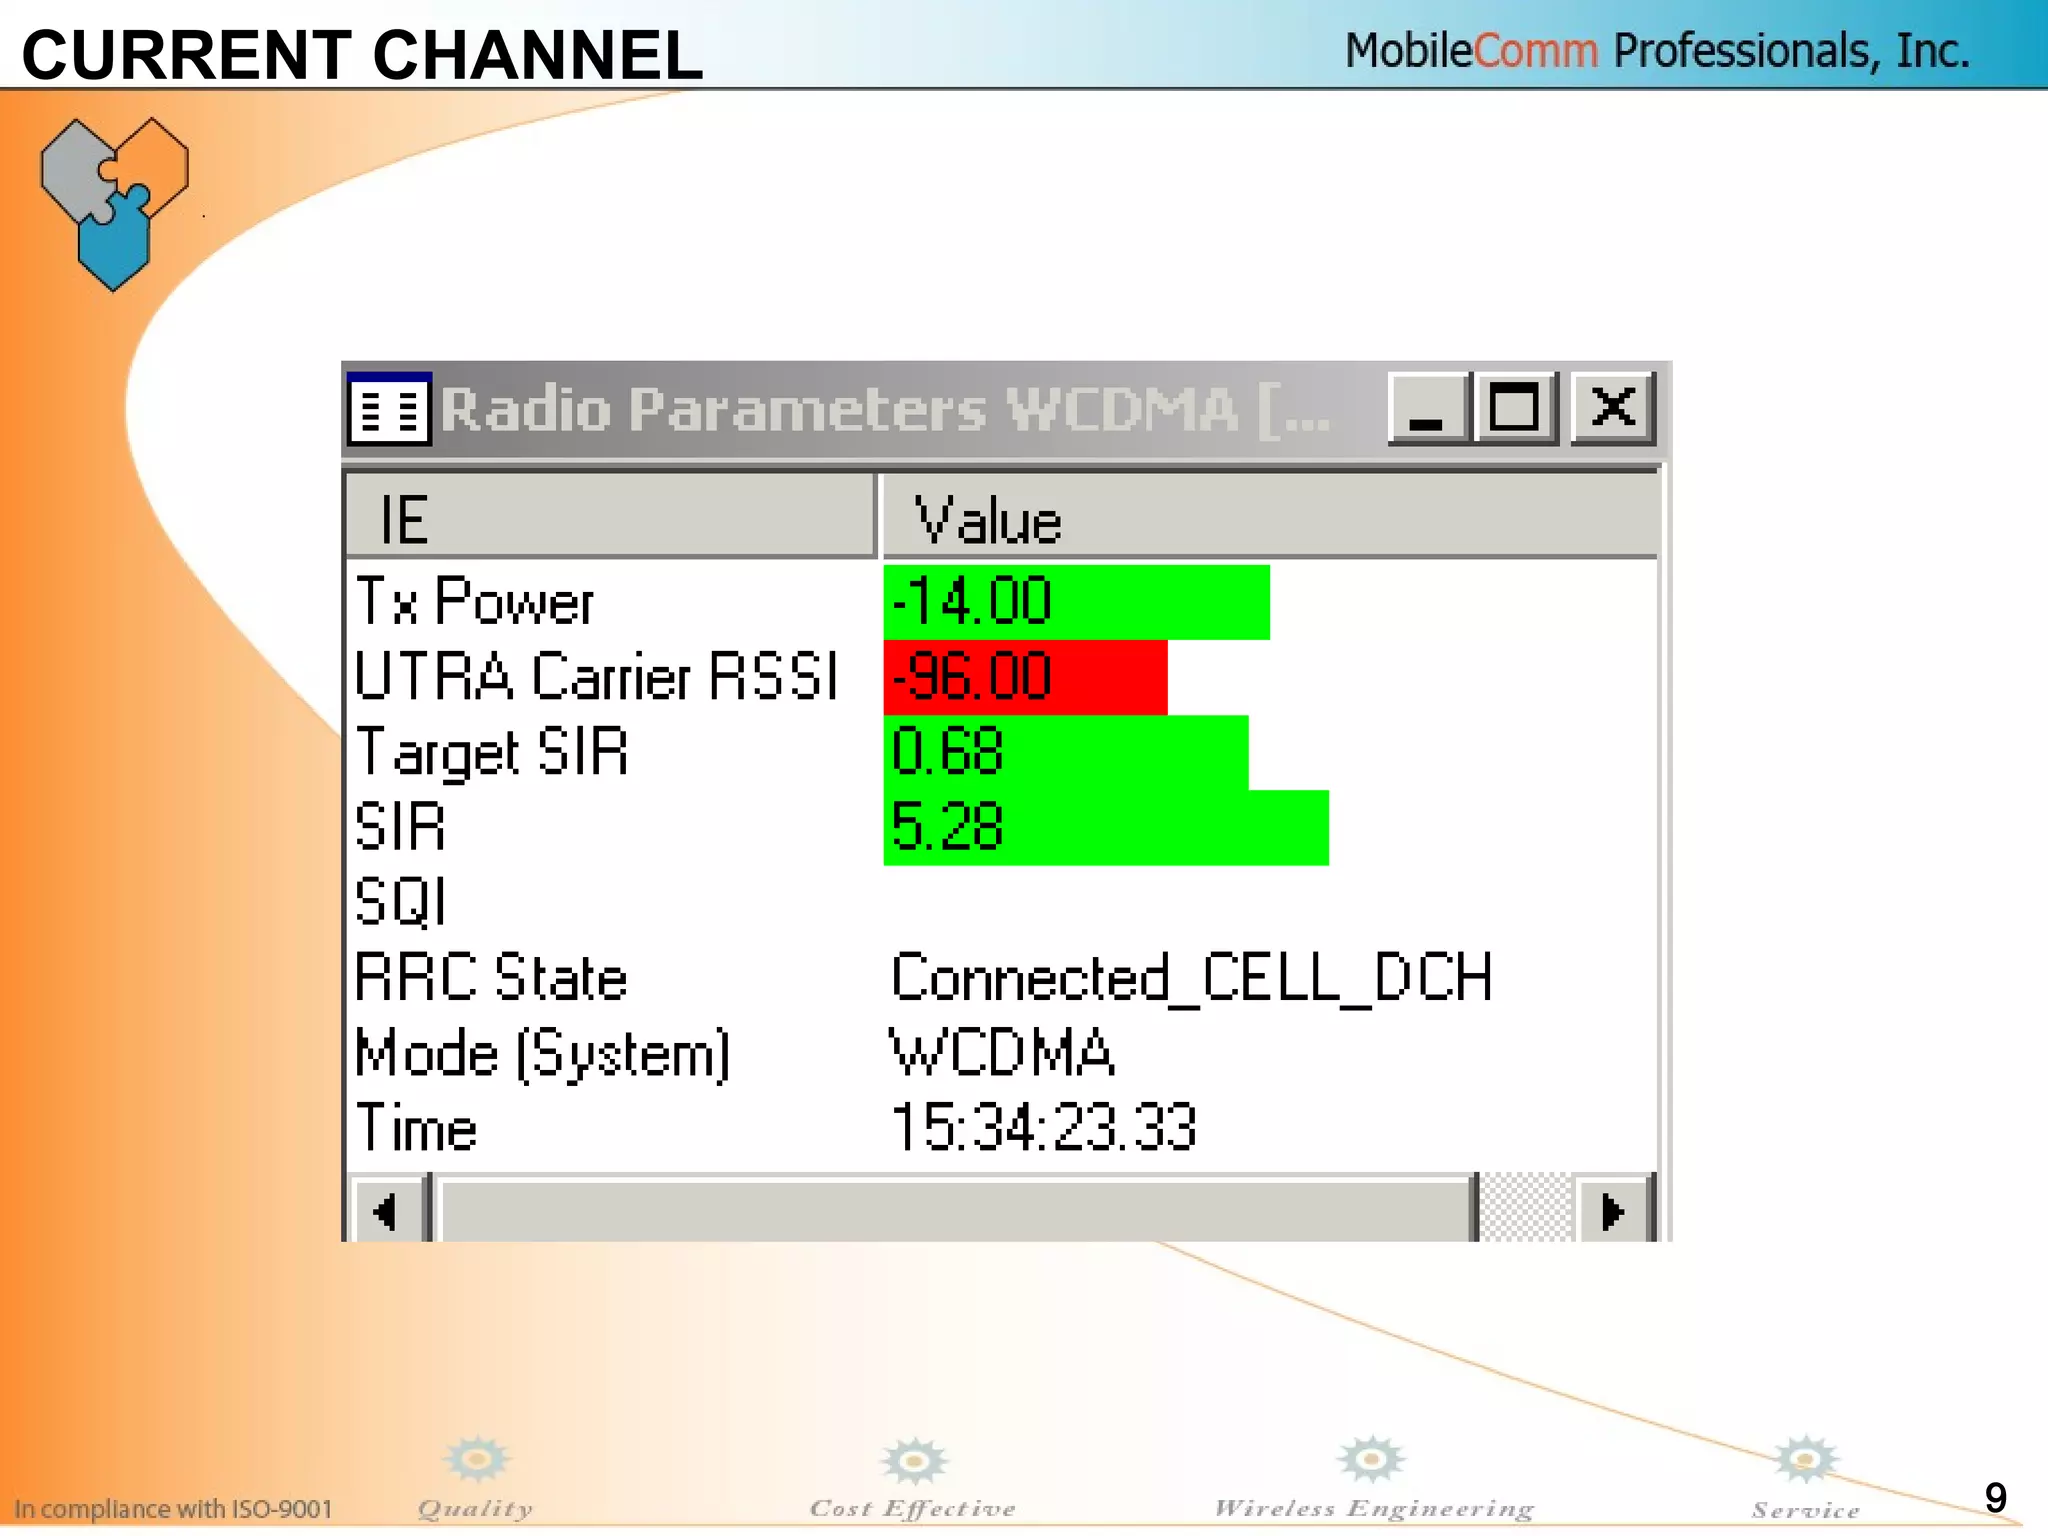Click the Radio Parameters WCDMA title bar
Screen dimensions: 2048x1536
(885, 409)
